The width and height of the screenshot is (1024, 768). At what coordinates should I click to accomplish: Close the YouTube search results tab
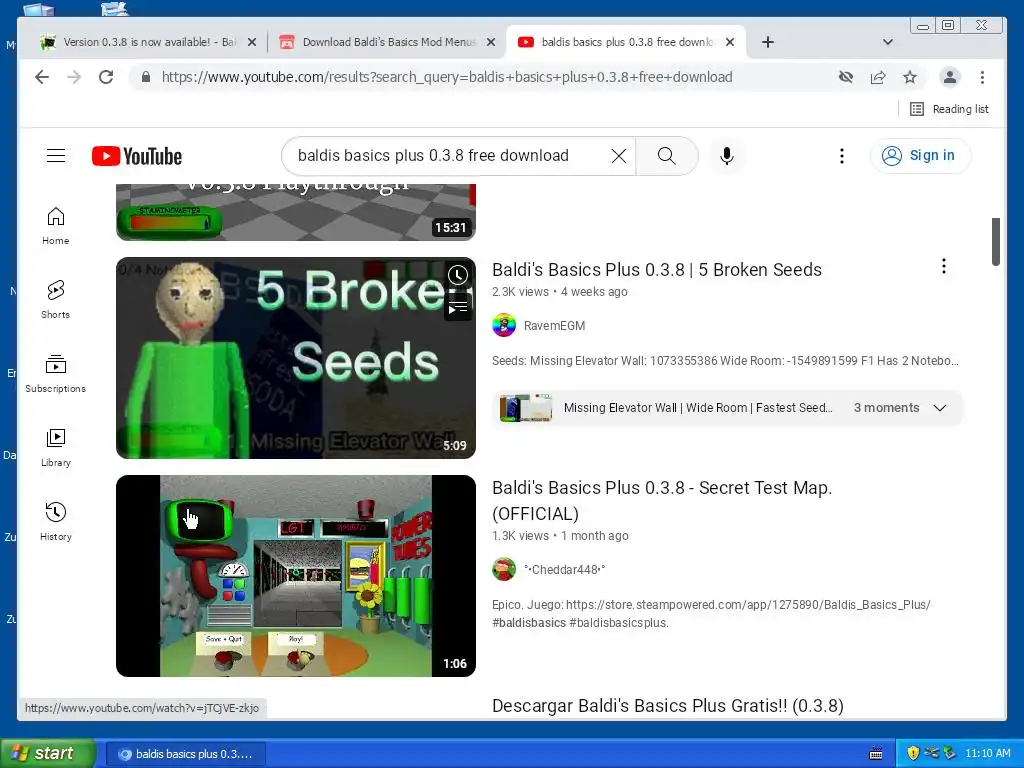pos(730,42)
